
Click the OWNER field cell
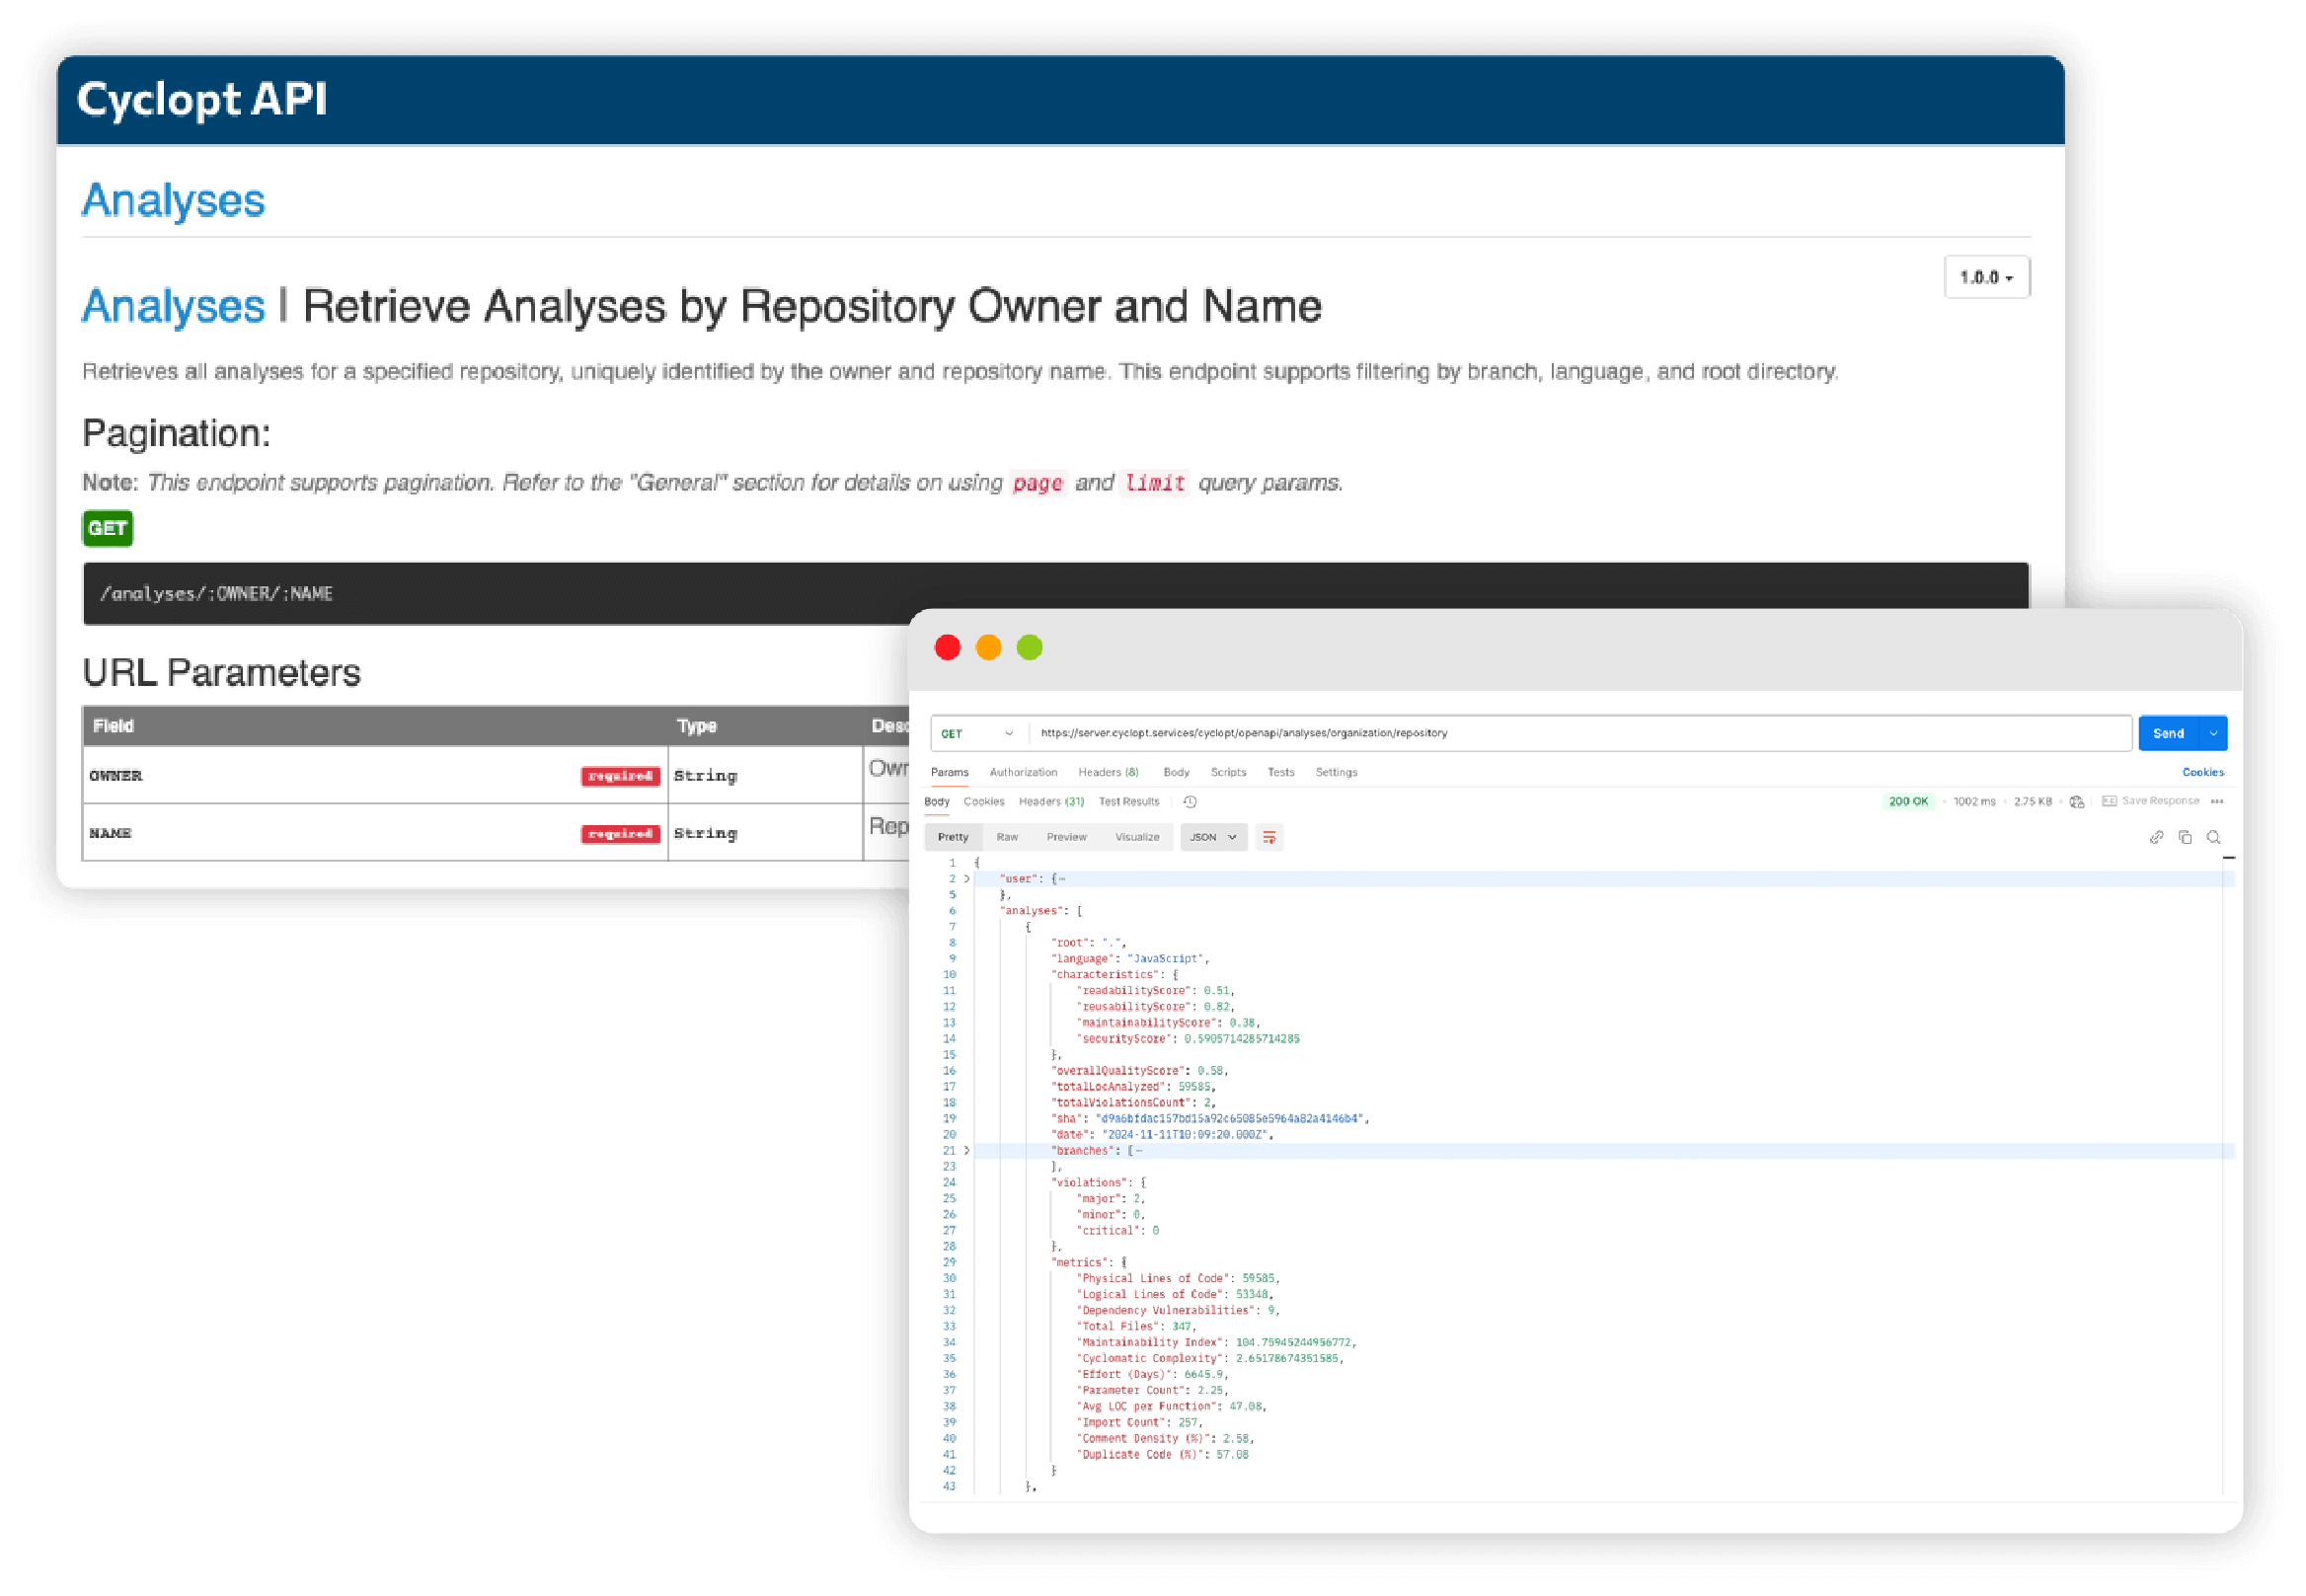375,775
